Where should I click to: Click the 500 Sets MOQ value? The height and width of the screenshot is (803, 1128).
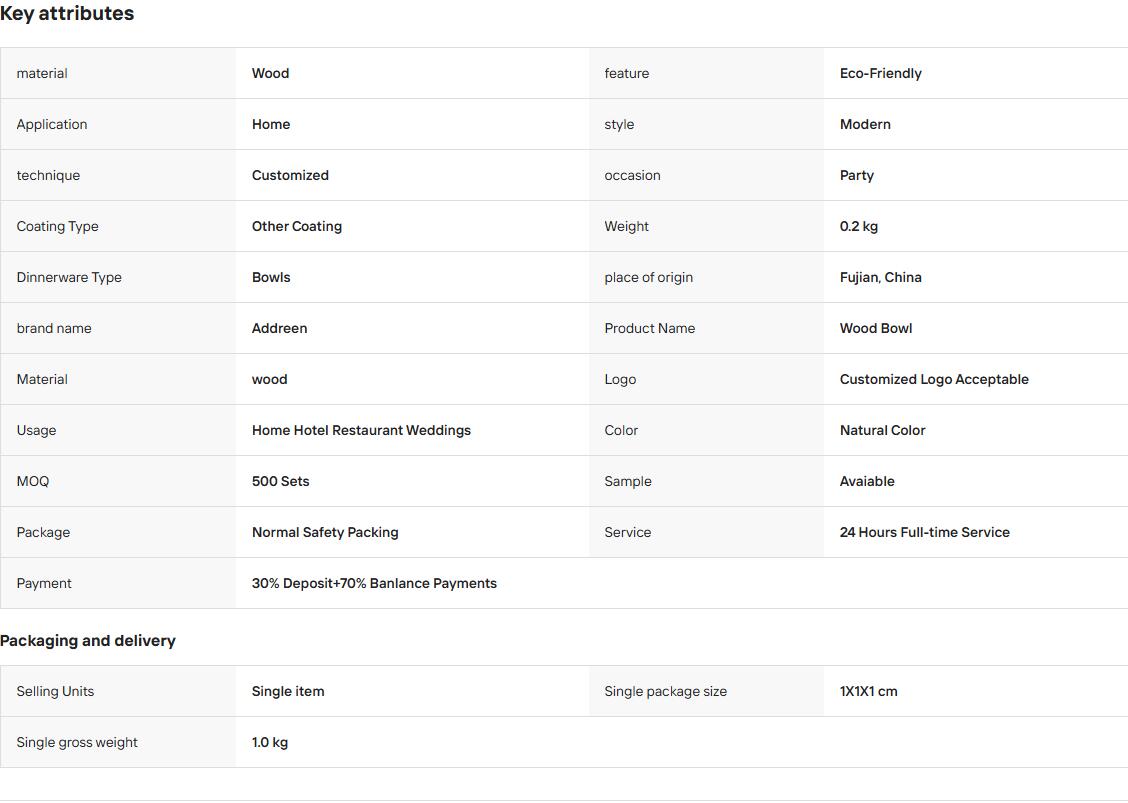pyautogui.click(x=281, y=482)
